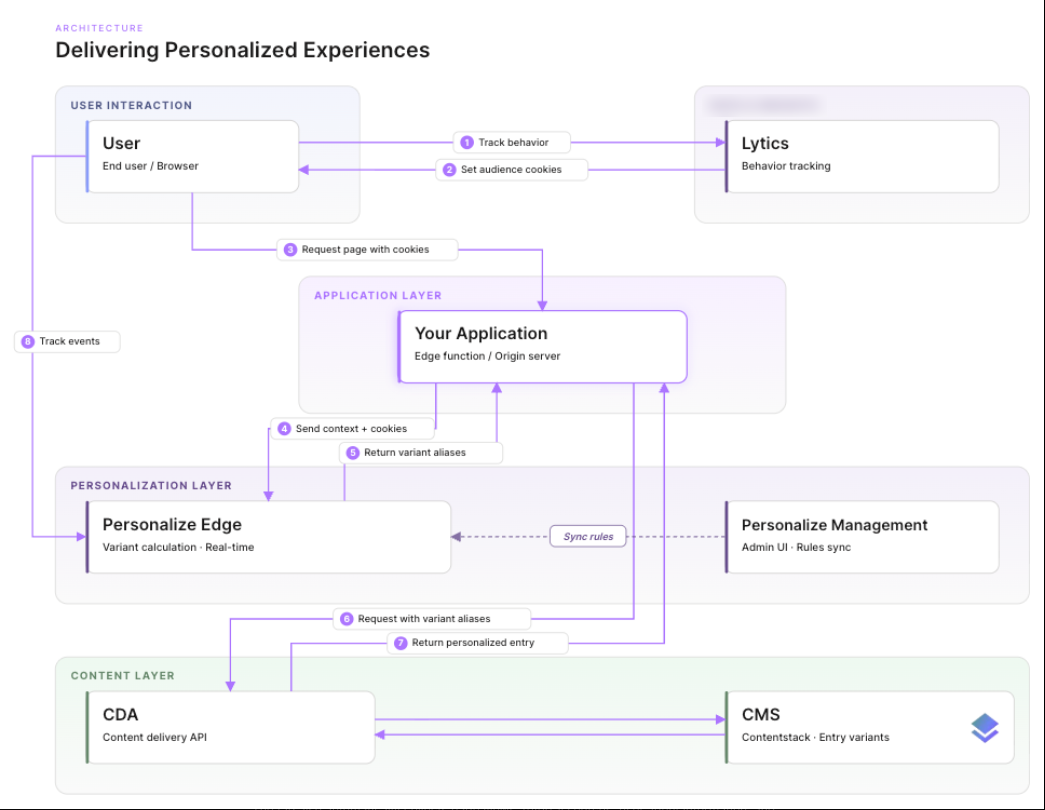The height and width of the screenshot is (810, 1045).
Task: Click the "Return variant aliases" label
Action: point(421,453)
